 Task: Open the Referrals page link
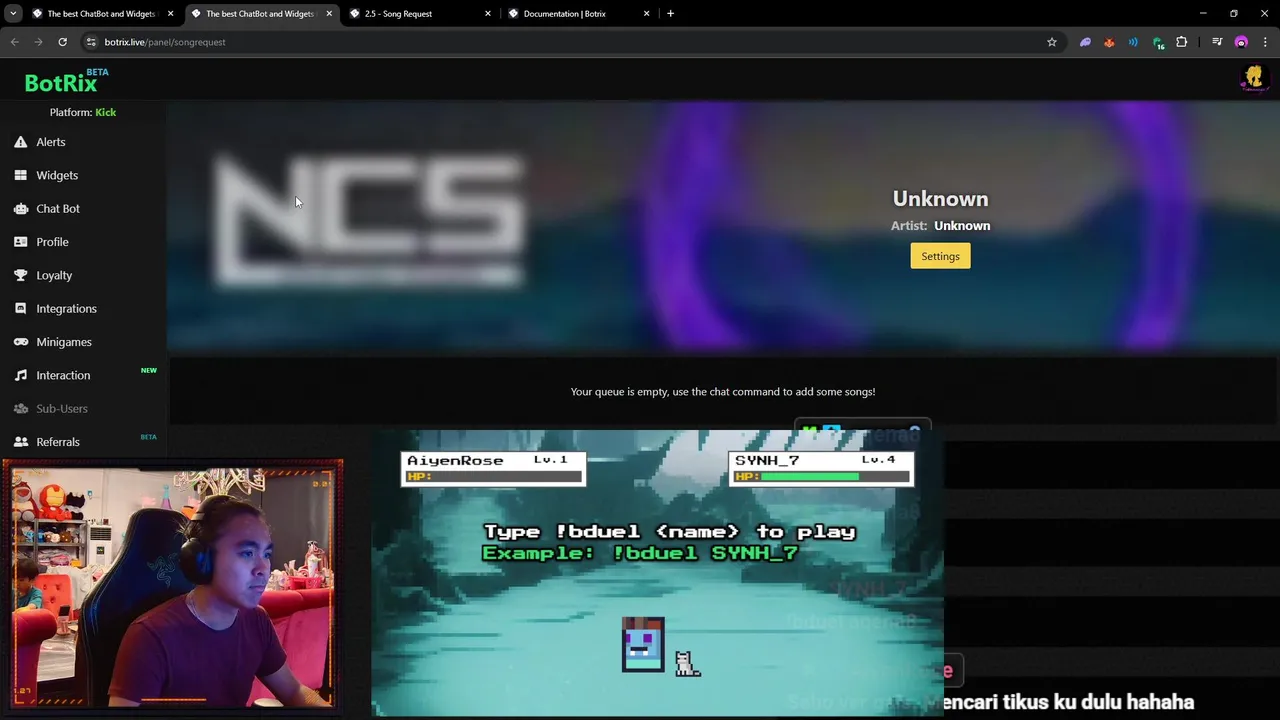(58, 442)
